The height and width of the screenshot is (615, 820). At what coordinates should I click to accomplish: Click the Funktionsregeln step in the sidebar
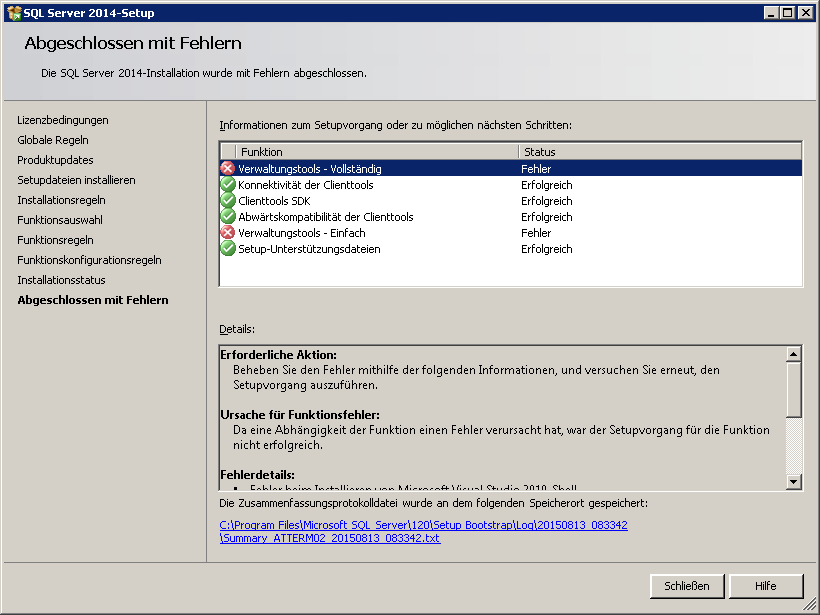click(x=55, y=240)
